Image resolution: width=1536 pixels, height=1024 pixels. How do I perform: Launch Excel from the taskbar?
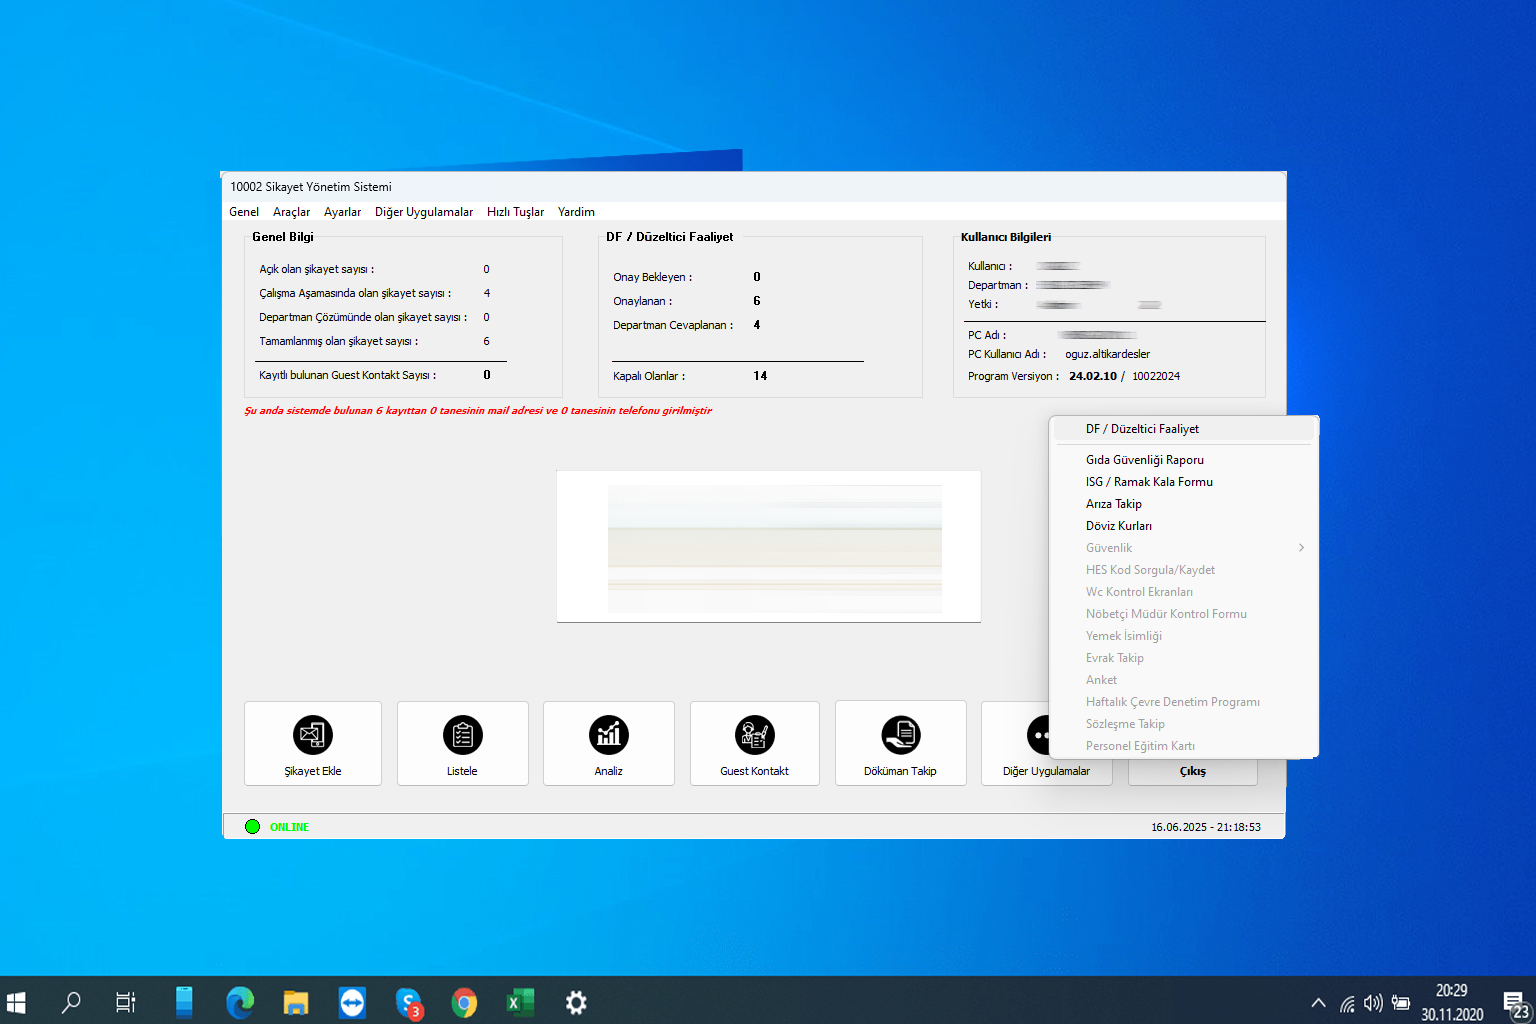(520, 1002)
